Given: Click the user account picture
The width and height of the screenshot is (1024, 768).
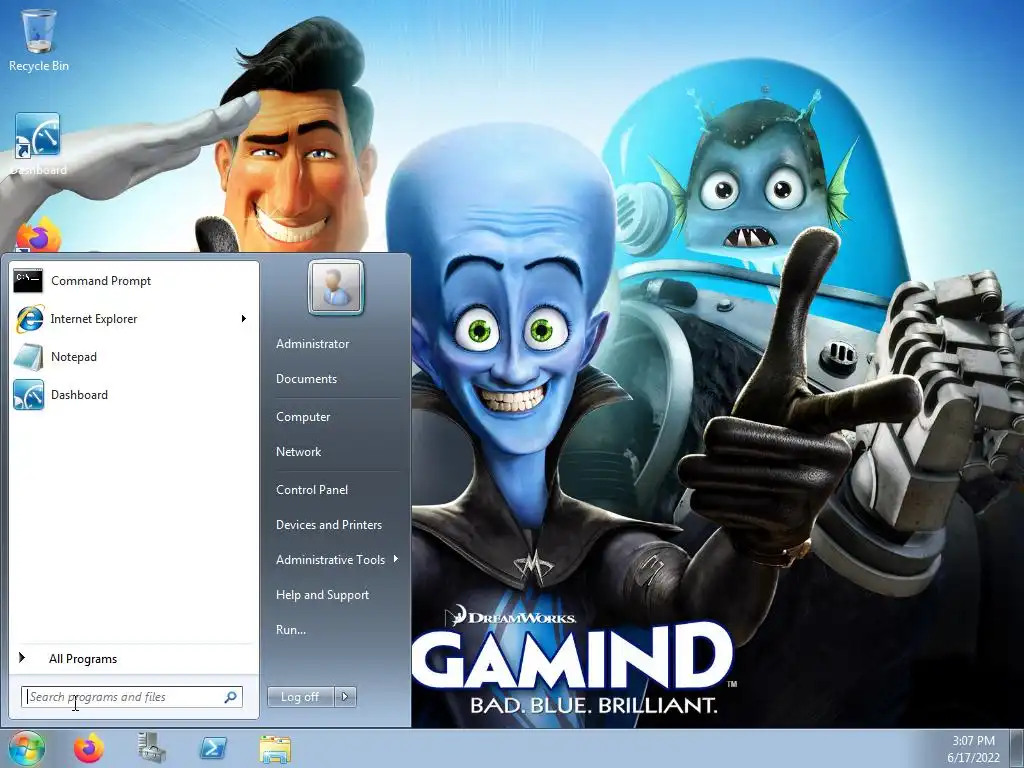Looking at the screenshot, I should (336, 287).
